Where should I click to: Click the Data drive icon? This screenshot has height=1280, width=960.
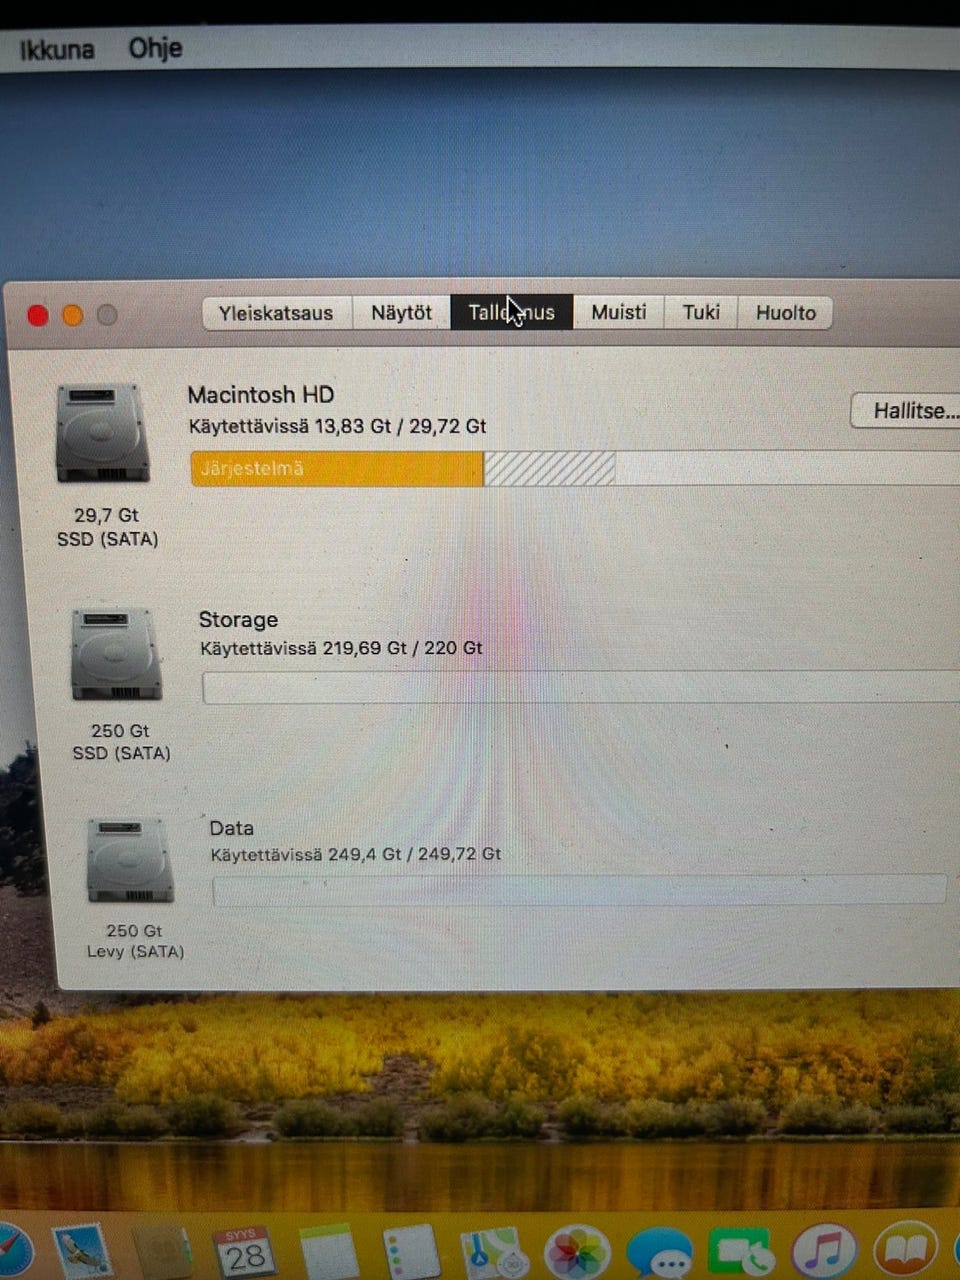[x=130, y=860]
